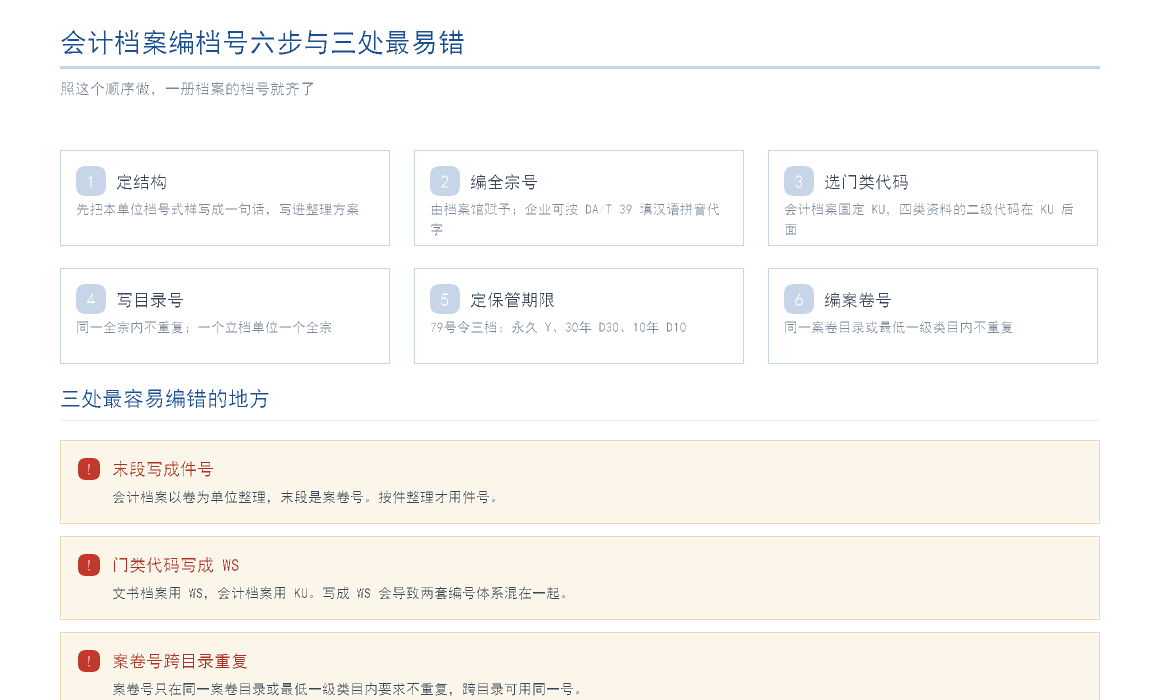The width and height of the screenshot is (1160, 700).
Task: Click the 定保管期限 card title
Action: (x=513, y=300)
